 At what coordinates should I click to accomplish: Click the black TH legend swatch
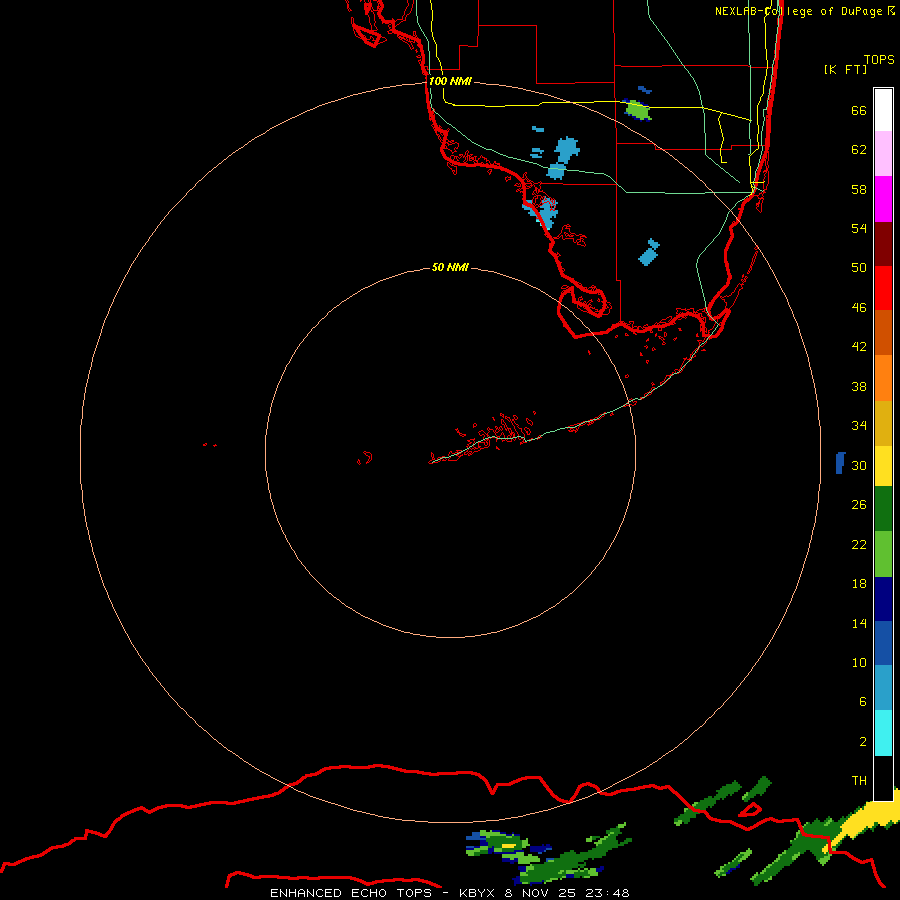click(883, 778)
